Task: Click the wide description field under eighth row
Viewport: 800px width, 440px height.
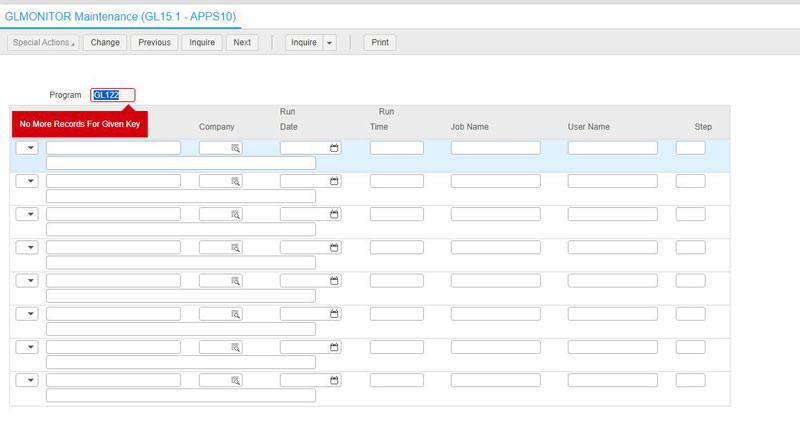Action: 181,396
